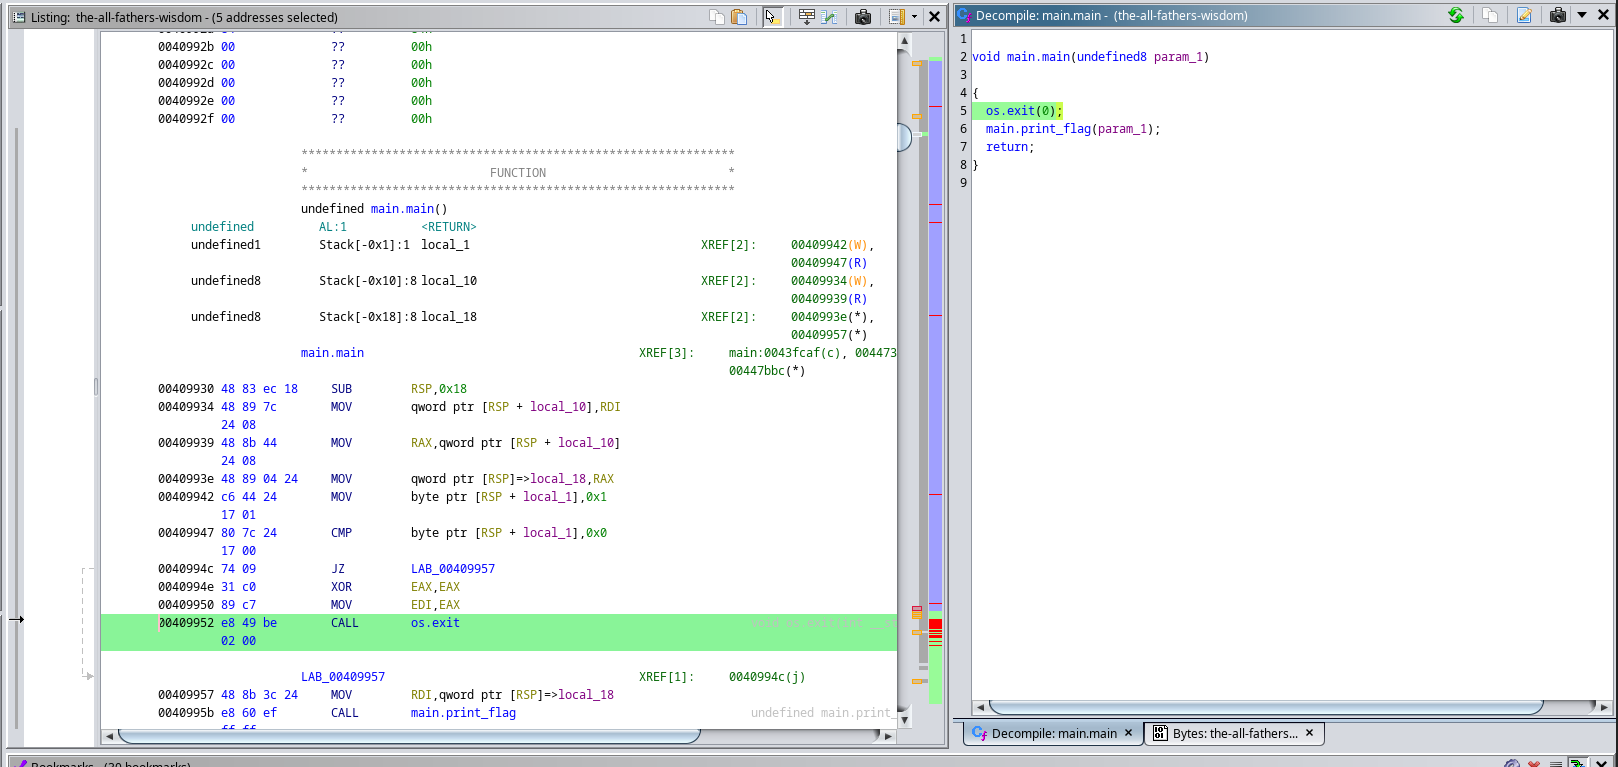
Task: Take a snapshot of the Listing view
Action: (x=863, y=16)
